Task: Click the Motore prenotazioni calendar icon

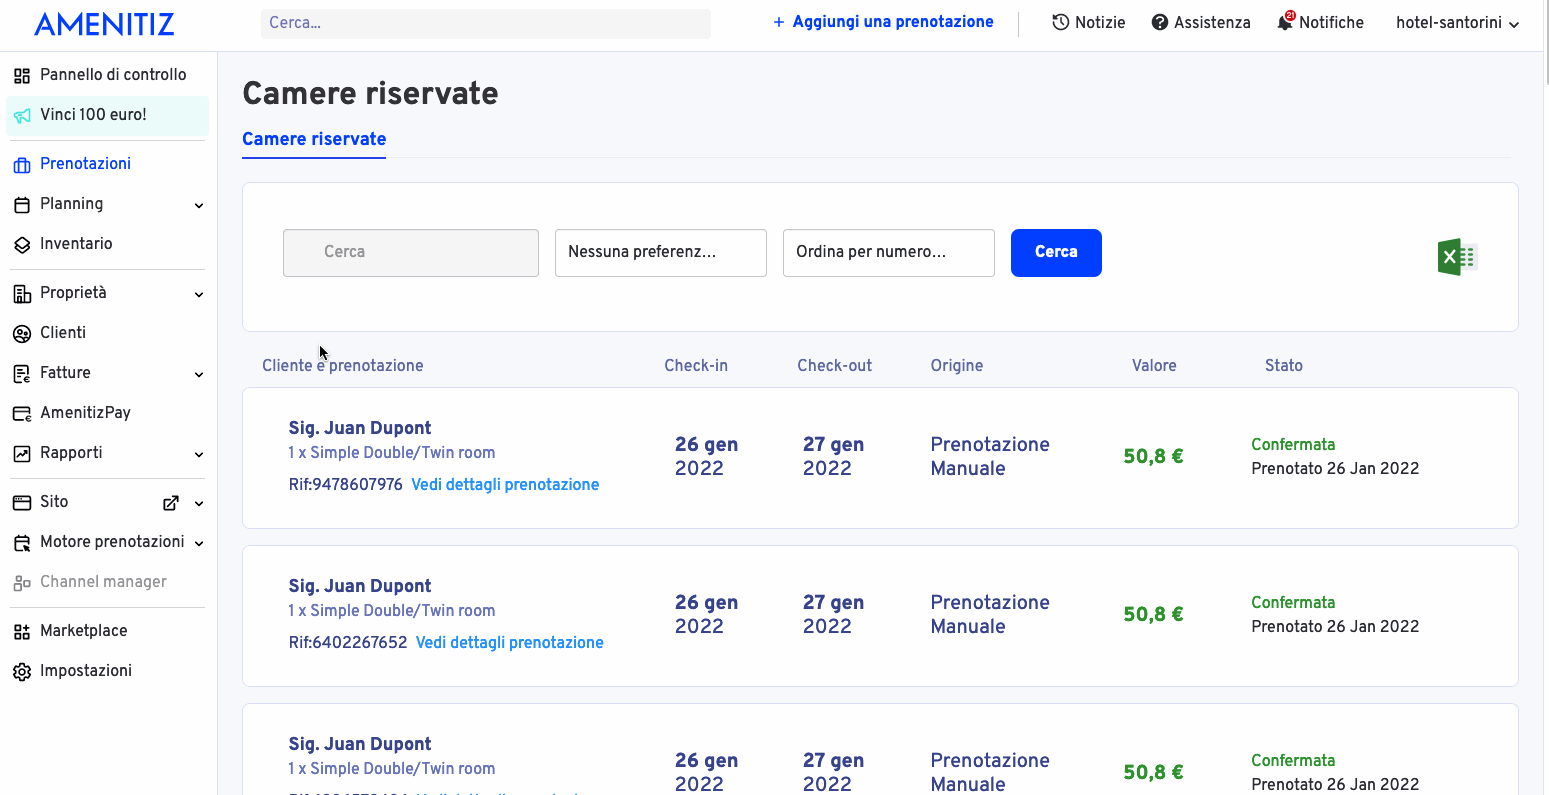Action: pyautogui.click(x=22, y=543)
